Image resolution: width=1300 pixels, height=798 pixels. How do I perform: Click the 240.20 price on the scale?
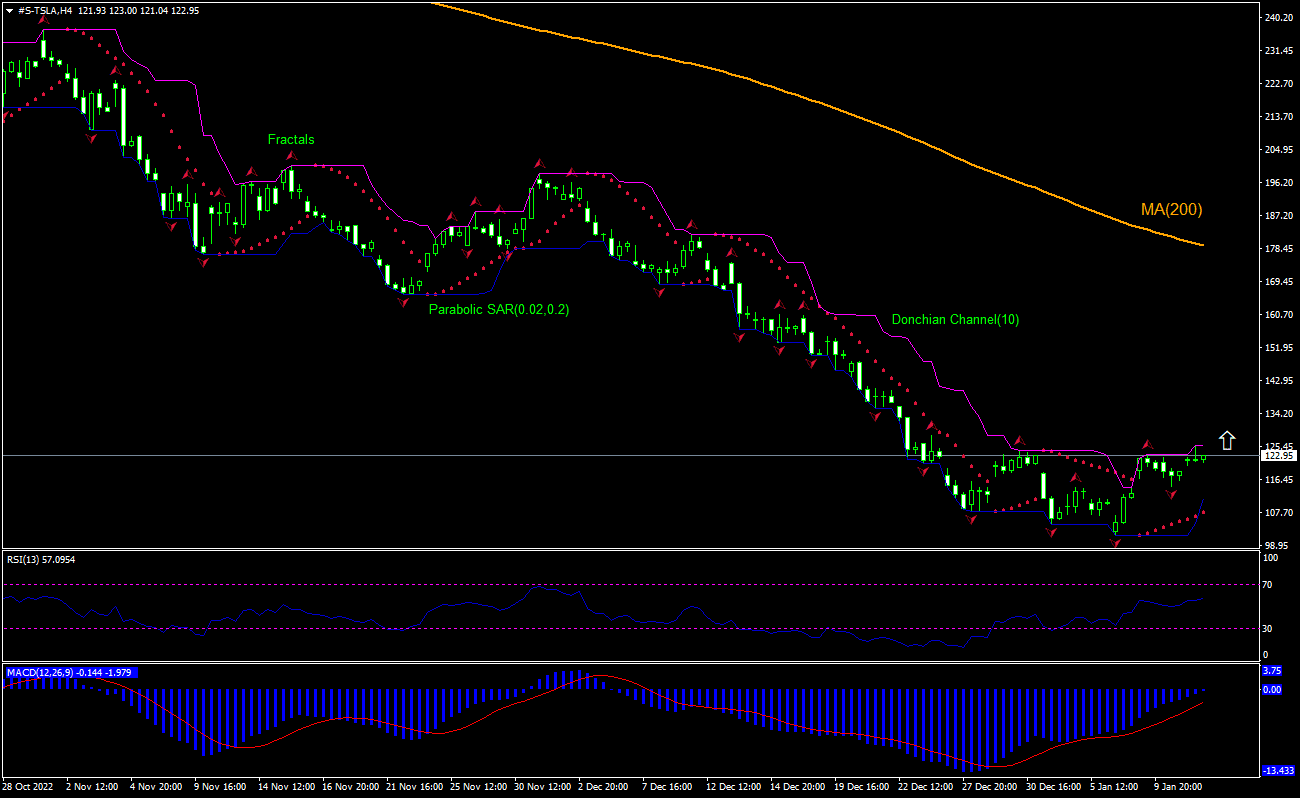(1277, 18)
